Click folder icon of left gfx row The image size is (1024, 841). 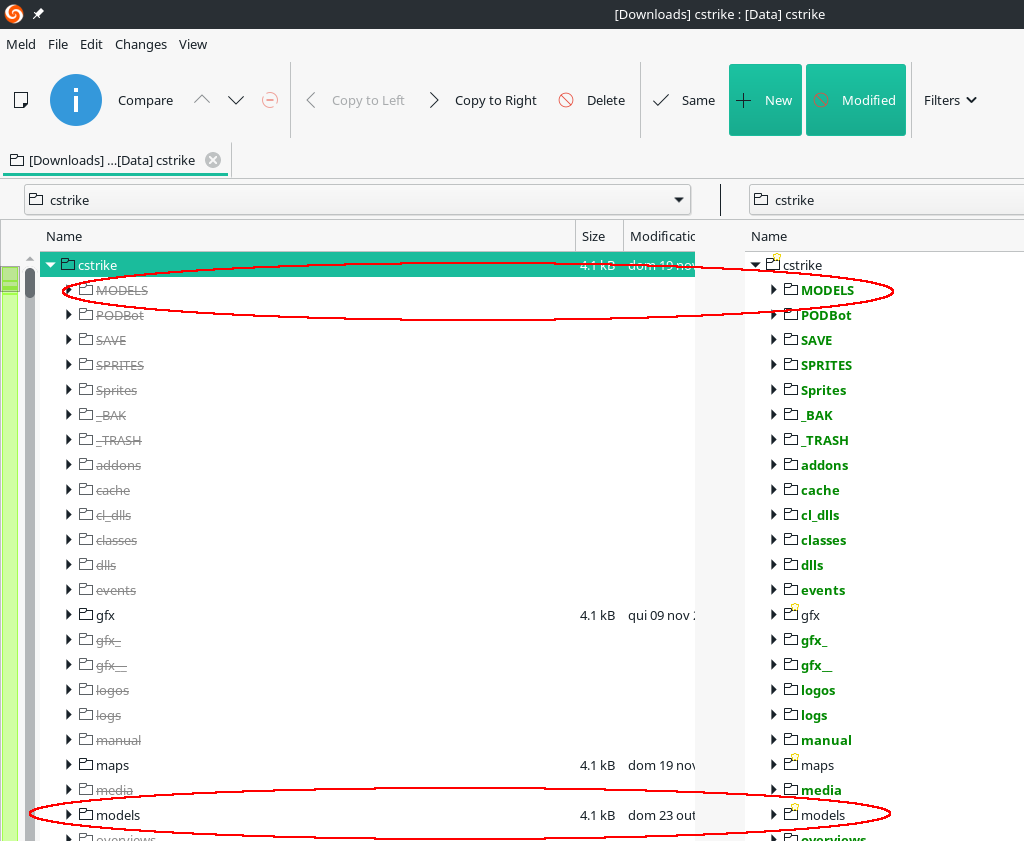(x=86, y=614)
